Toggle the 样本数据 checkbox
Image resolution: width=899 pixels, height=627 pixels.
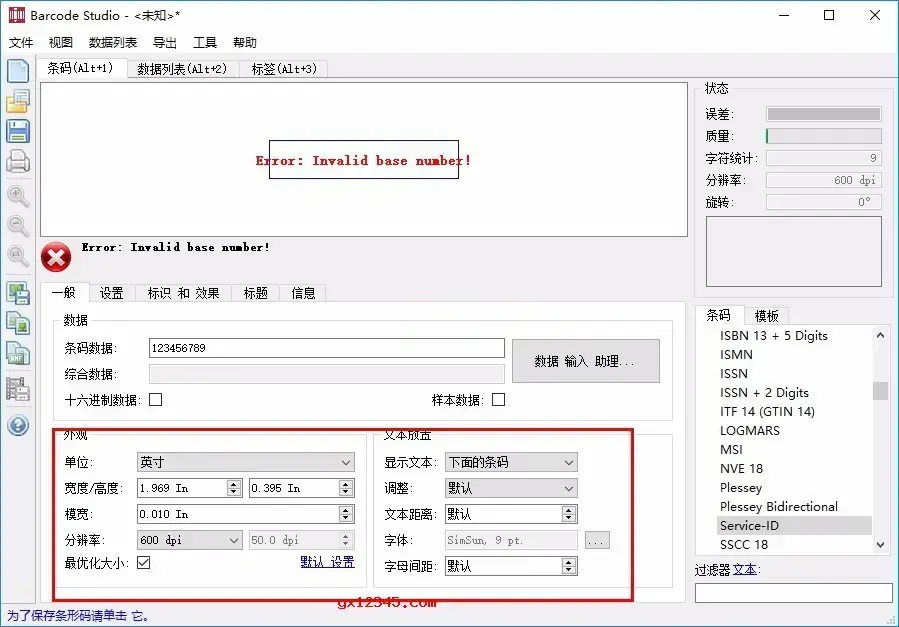click(x=499, y=399)
